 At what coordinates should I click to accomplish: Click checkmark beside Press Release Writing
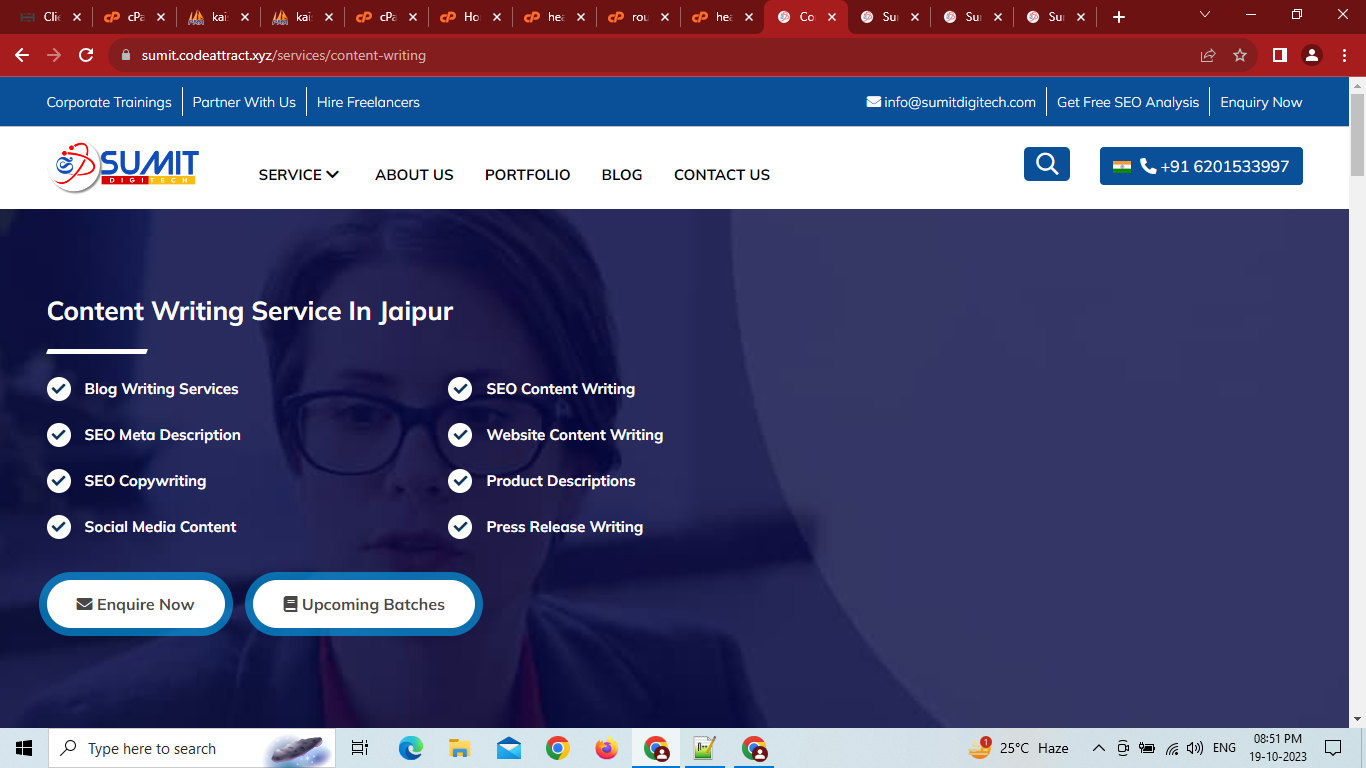(x=460, y=527)
